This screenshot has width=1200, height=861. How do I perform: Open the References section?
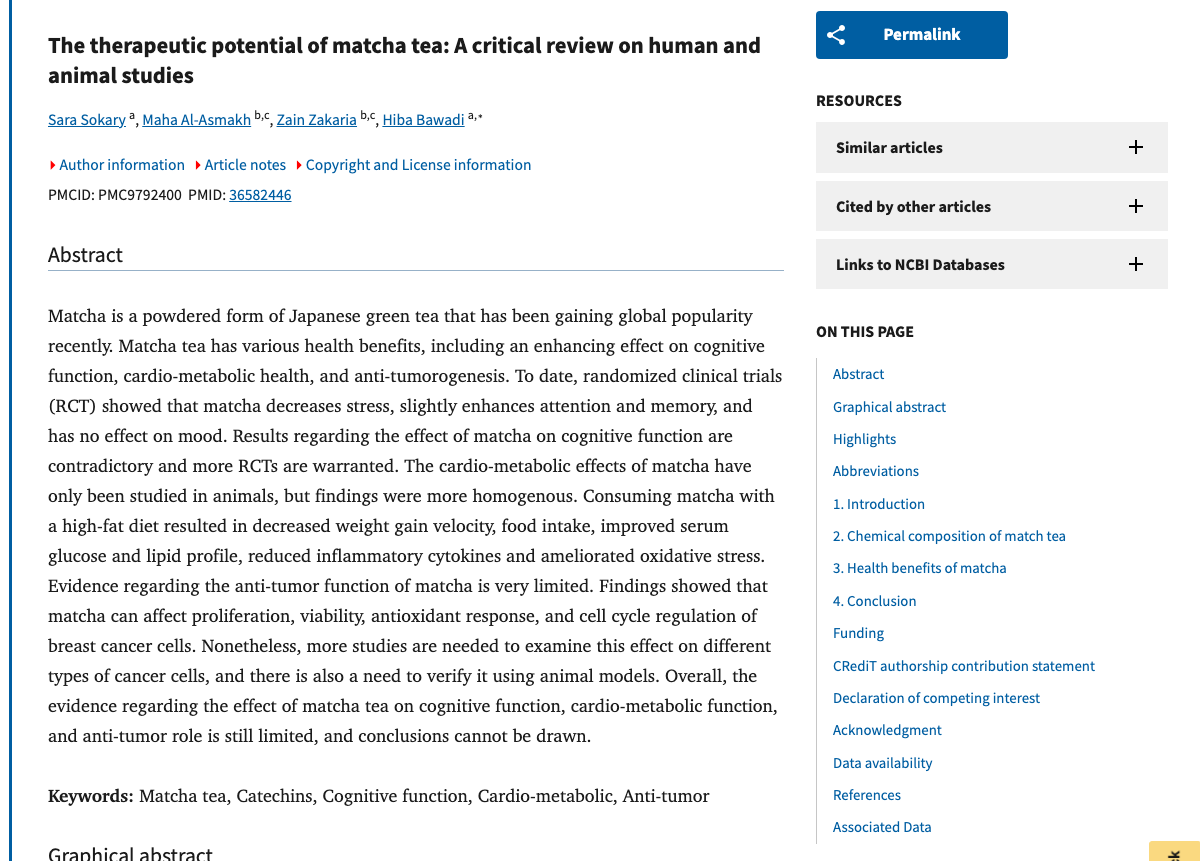(x=866, y=794)
